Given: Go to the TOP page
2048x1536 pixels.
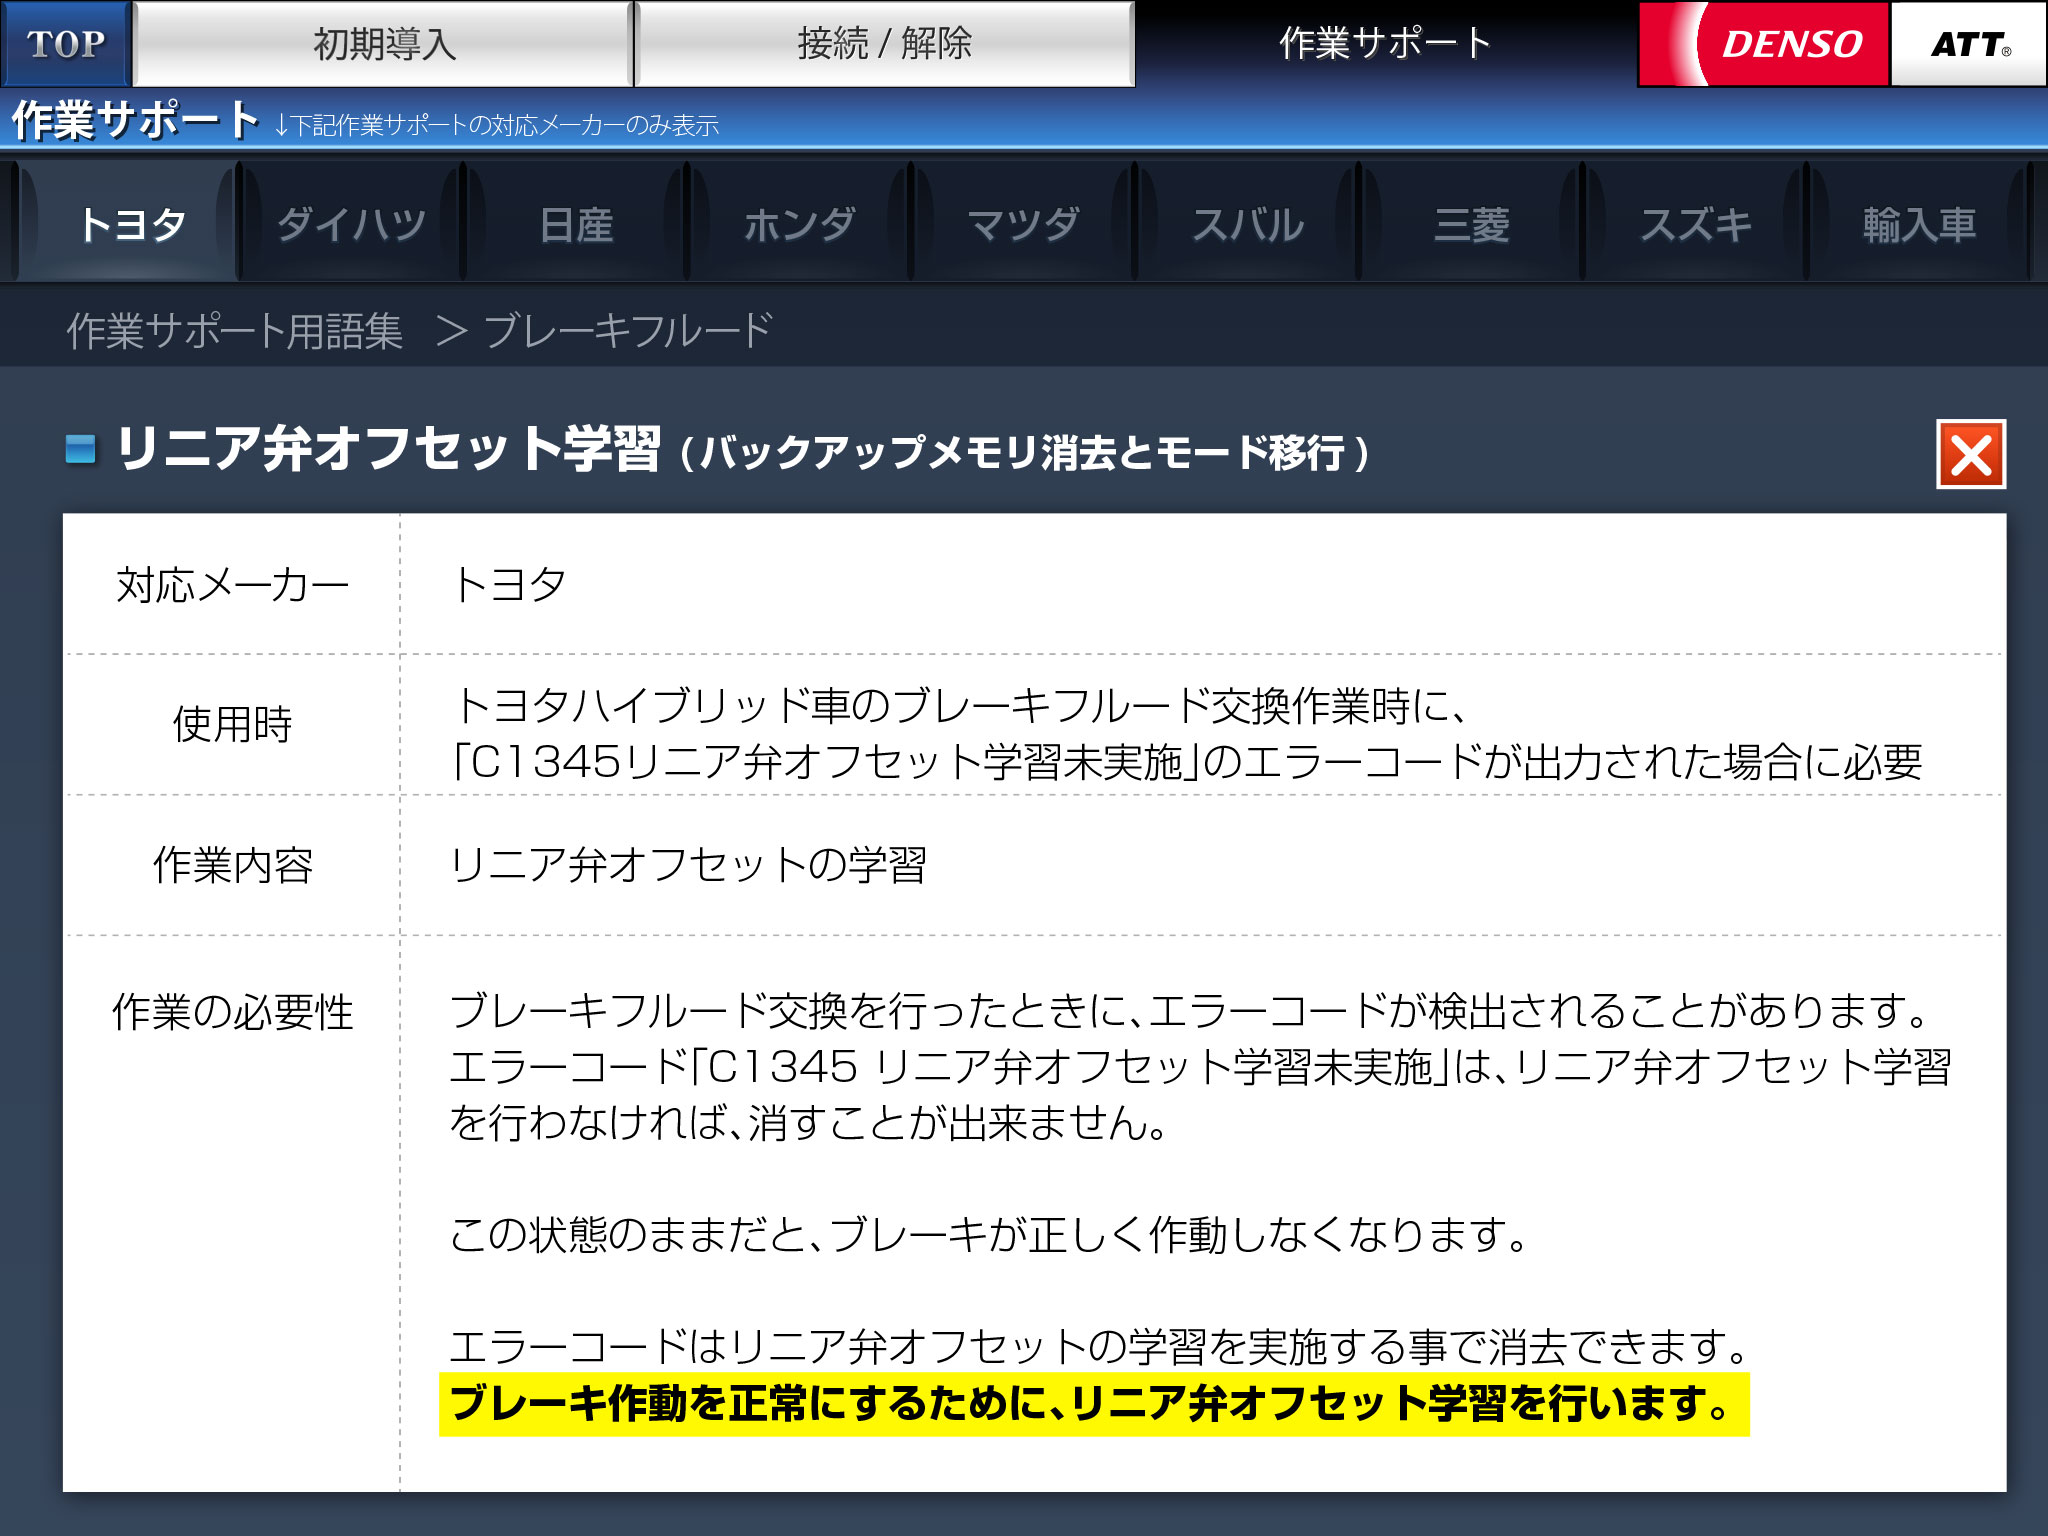Looking at the screenshot, I should (66, 44).
